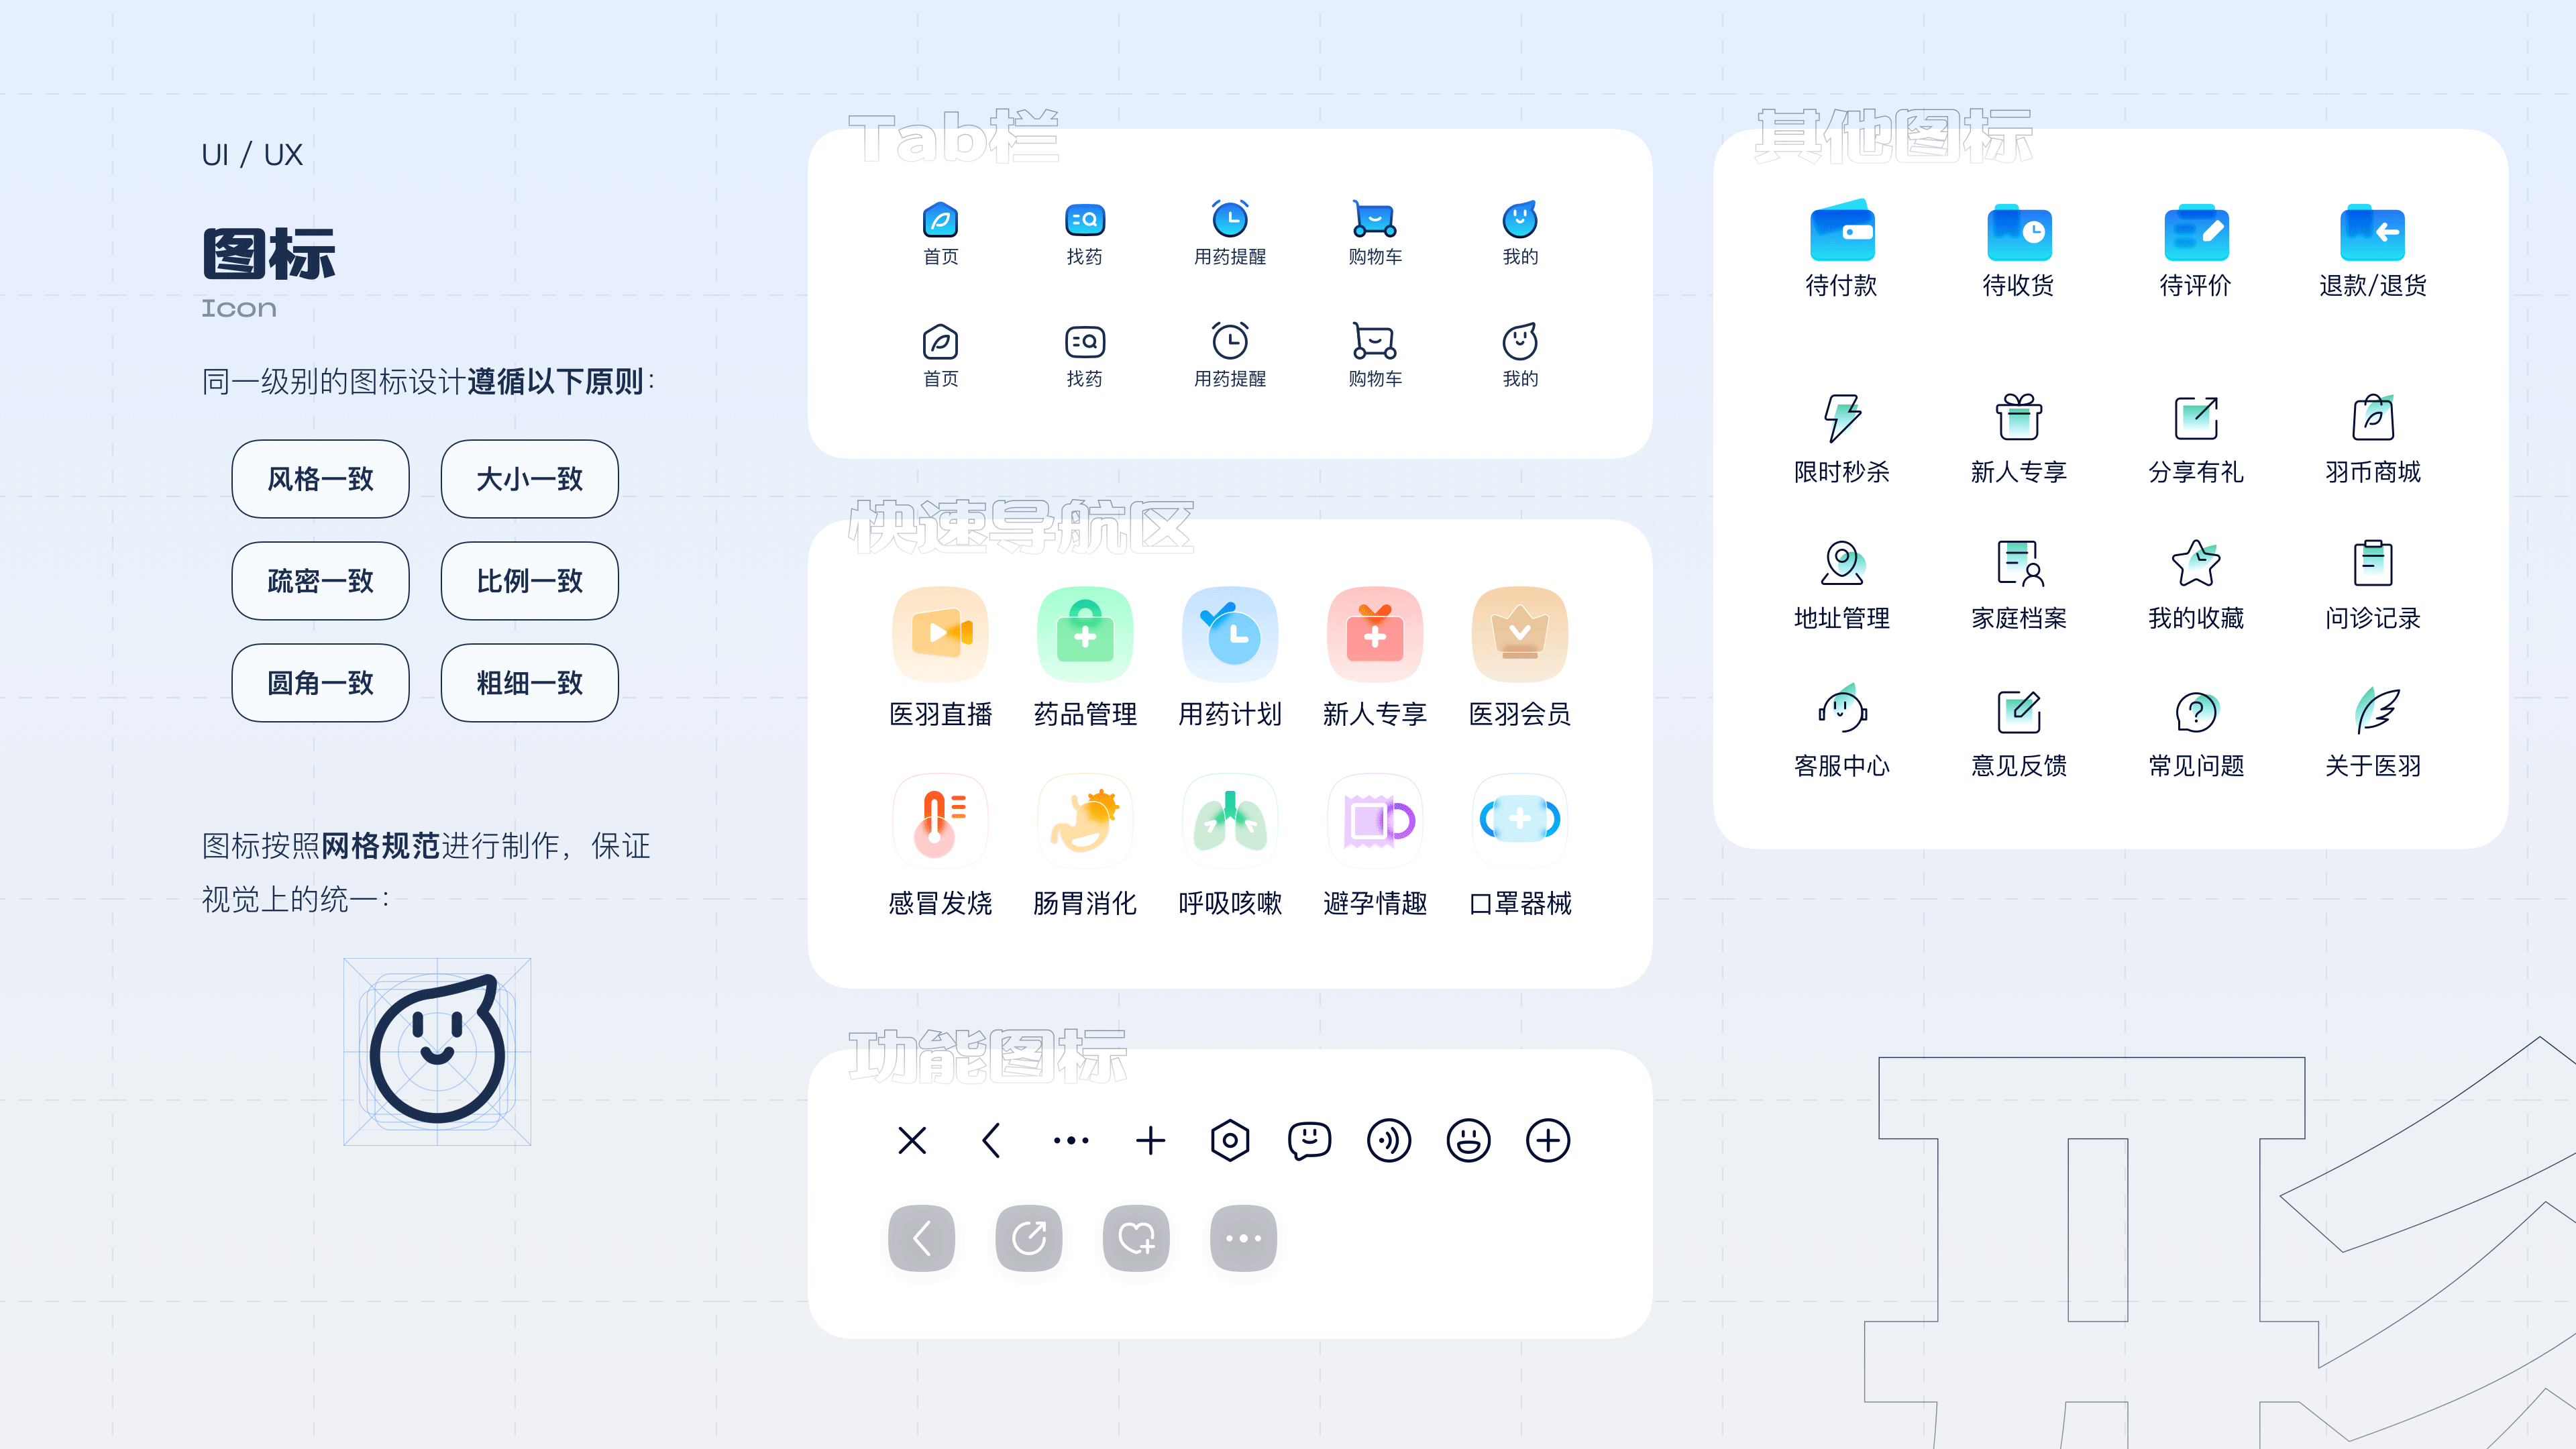Tap the circled plus add icon

click(1548, 1140)
